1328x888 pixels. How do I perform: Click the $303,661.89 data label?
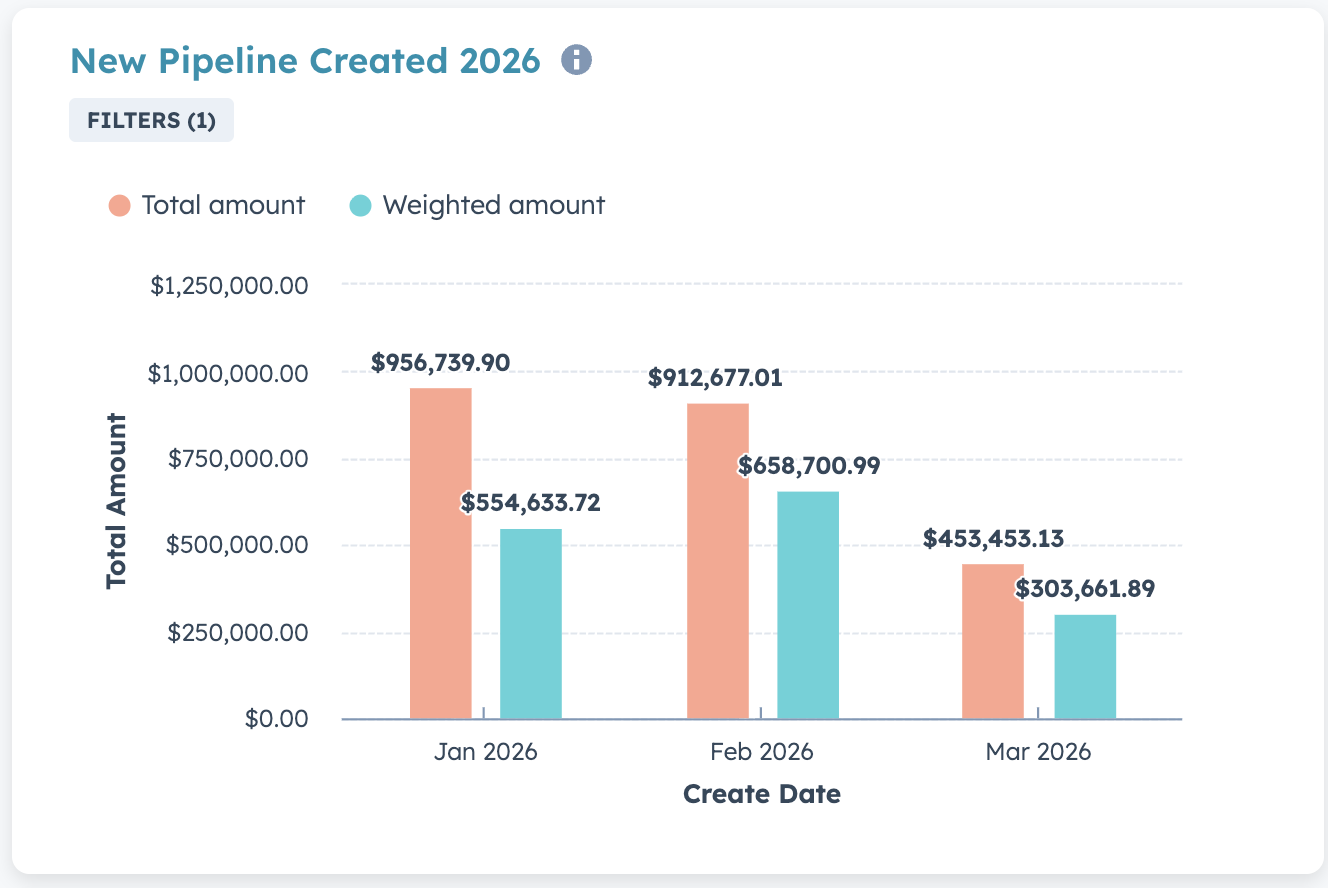1085,589
